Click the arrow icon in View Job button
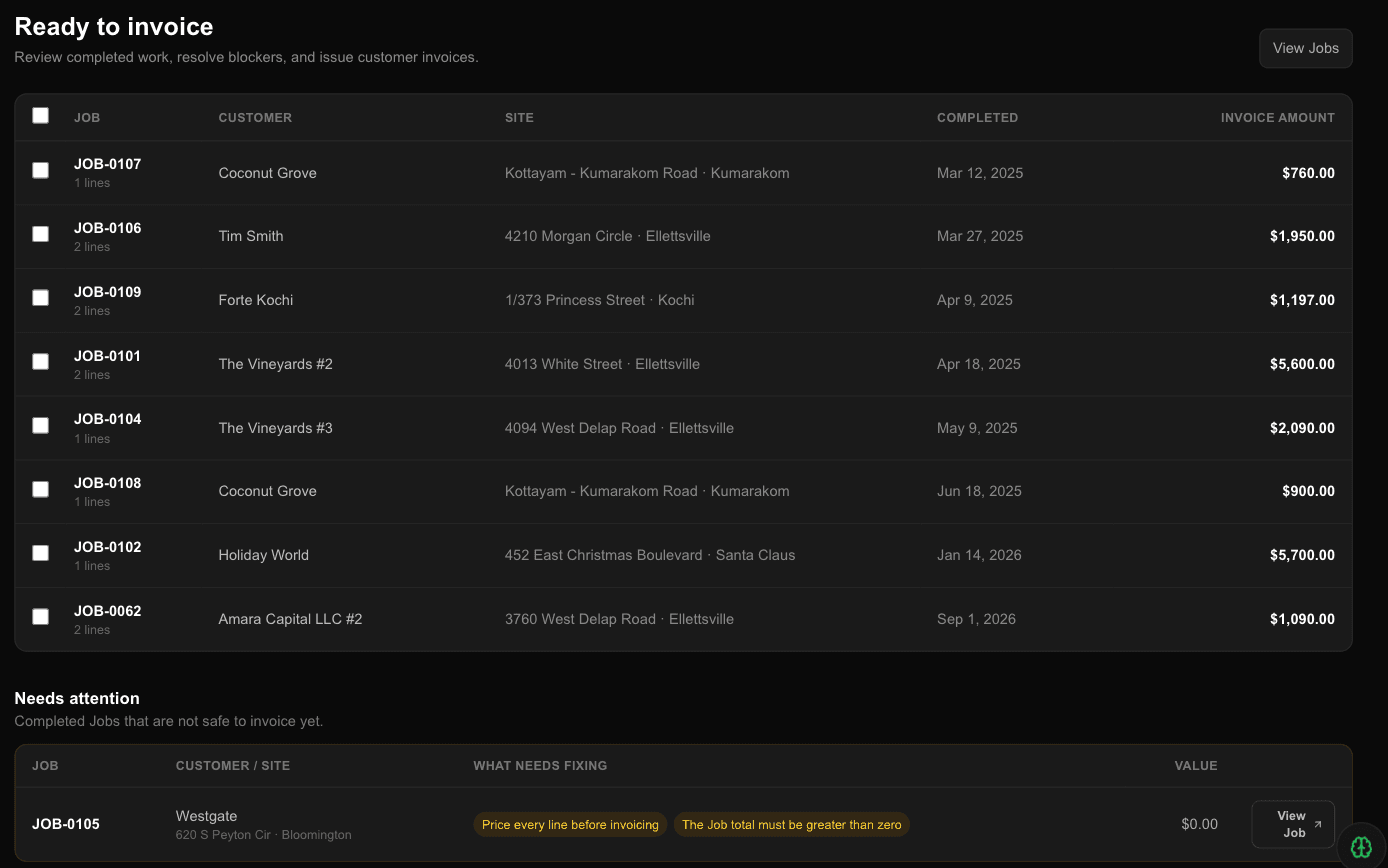 click(1318, 825)
